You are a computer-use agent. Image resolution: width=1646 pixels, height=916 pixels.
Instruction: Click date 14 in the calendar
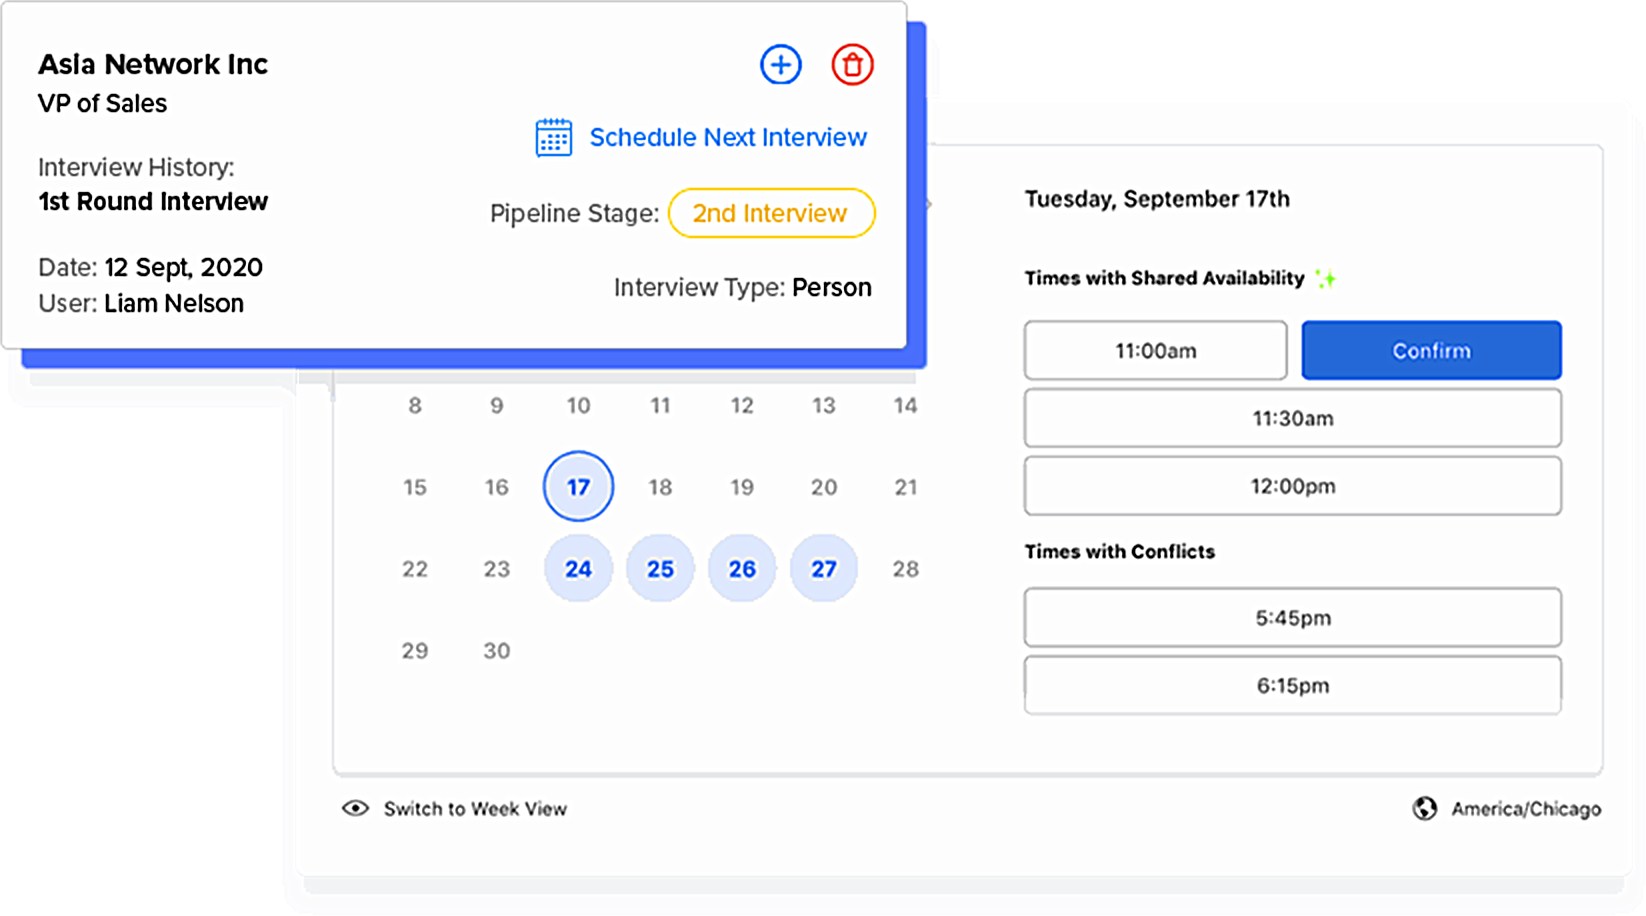[905, 405]
